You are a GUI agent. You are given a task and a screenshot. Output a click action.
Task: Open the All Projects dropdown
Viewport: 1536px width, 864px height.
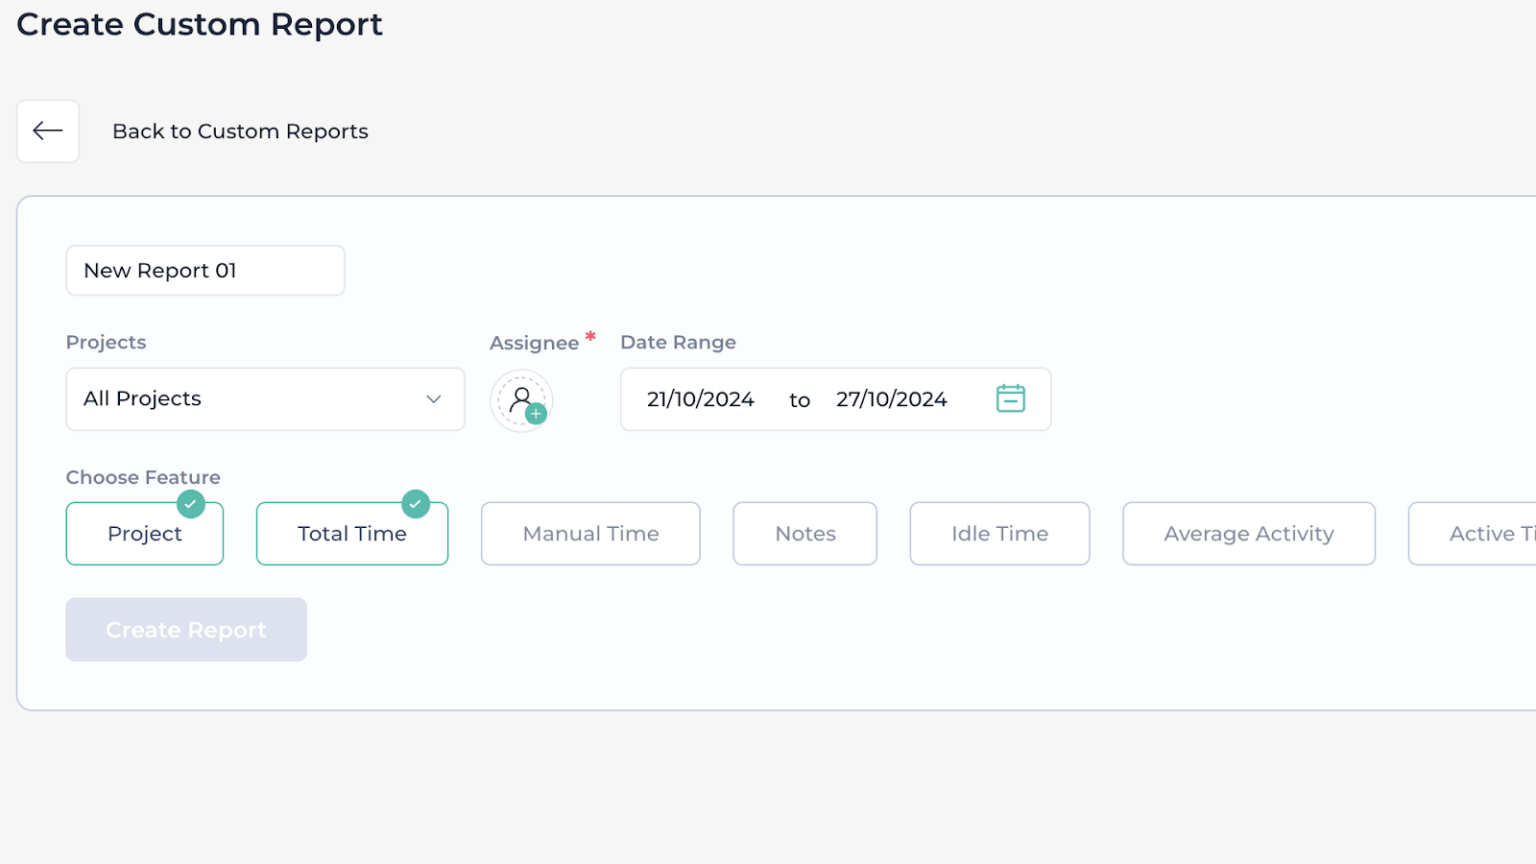coord(264,399)
